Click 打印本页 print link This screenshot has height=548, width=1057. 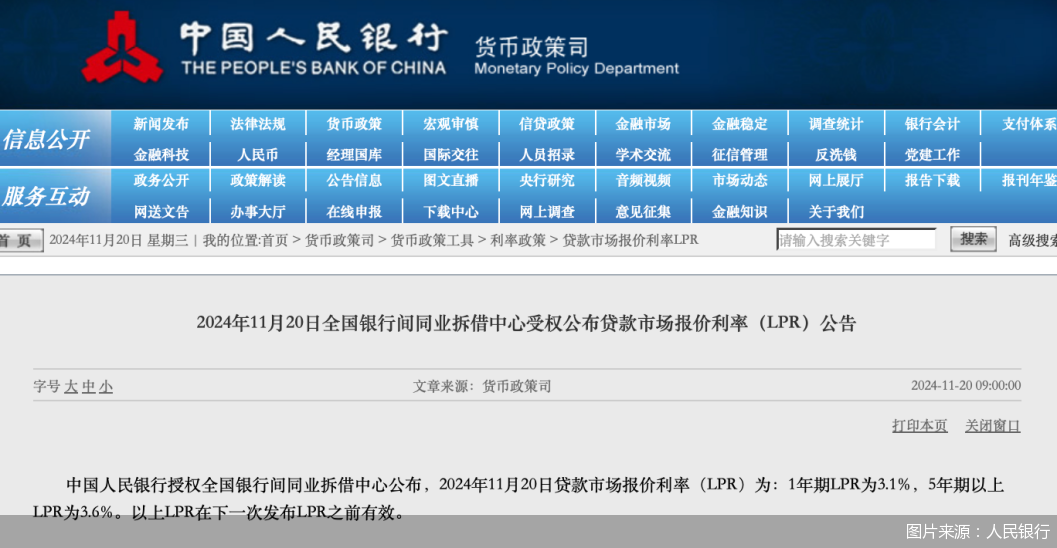point(919,425)
